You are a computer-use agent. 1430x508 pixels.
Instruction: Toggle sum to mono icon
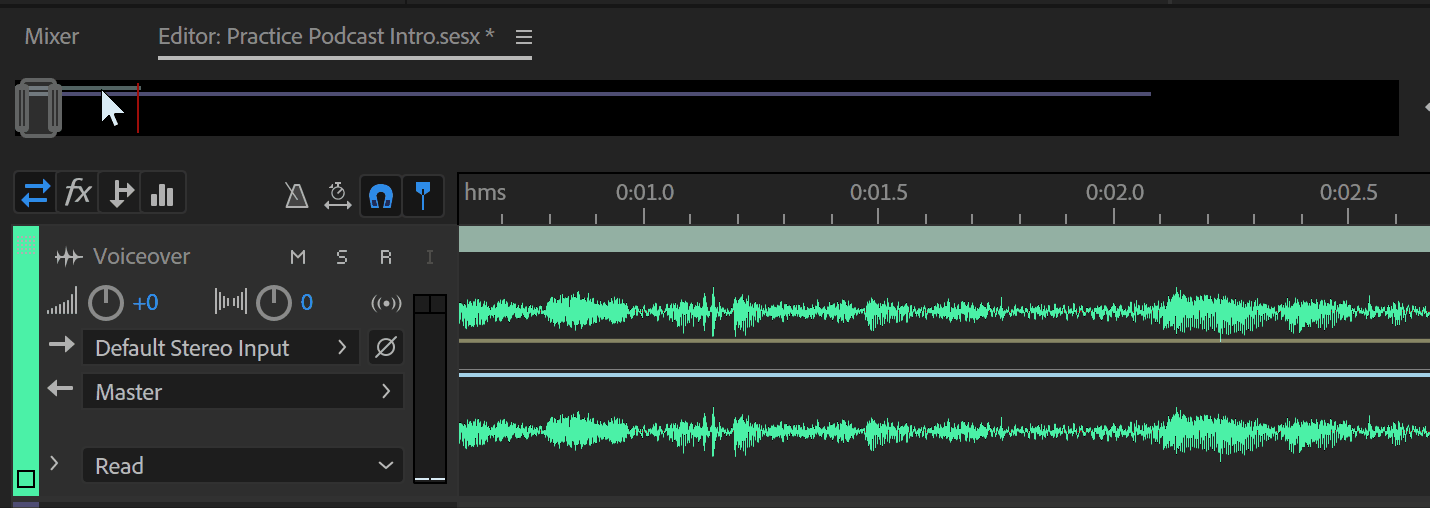click(386, 303)
